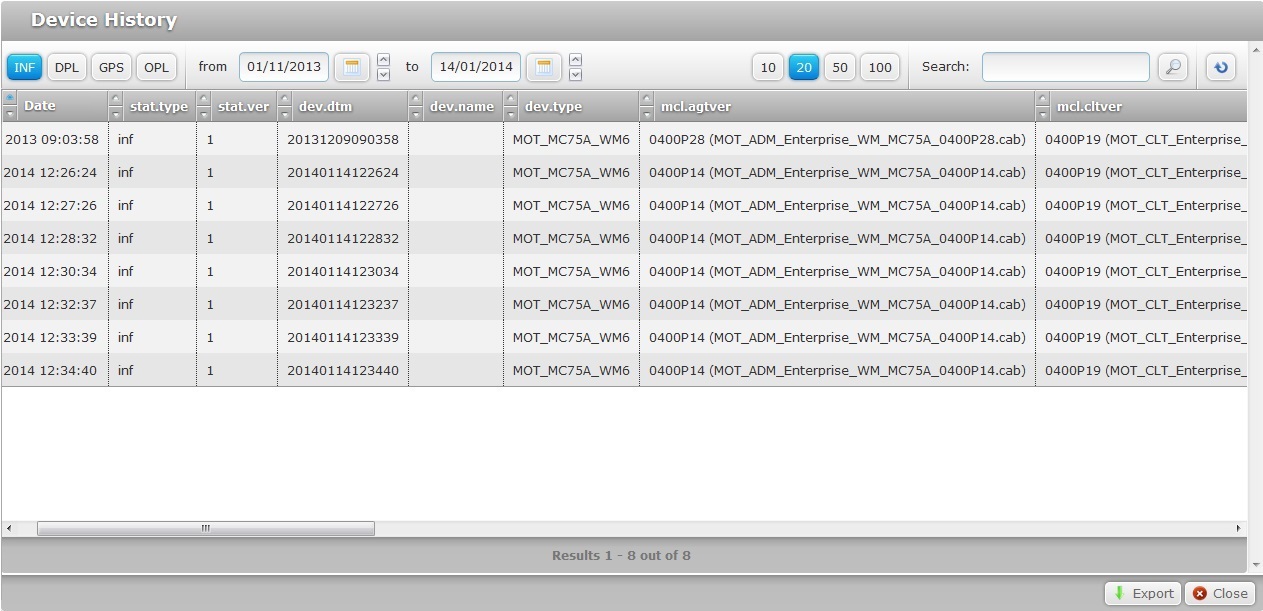Toggle the OPL filter on

coord(156,67)
